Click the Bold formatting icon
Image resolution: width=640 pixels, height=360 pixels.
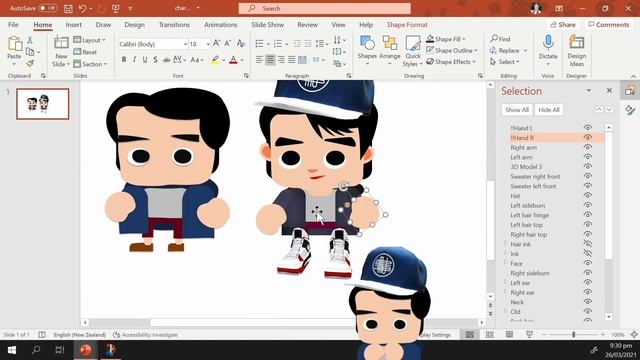coord(124,60)
